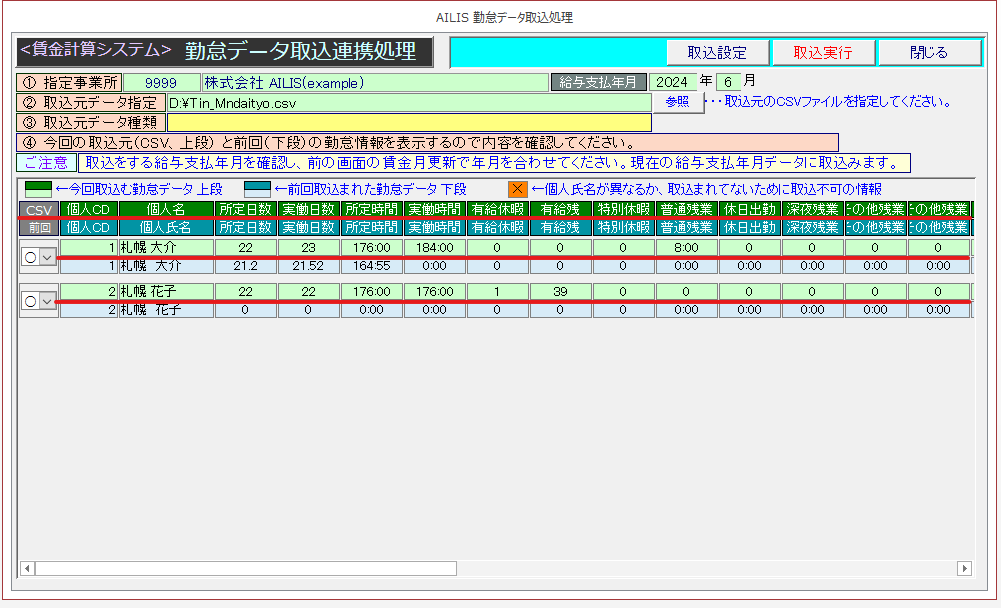This screenshot has height=608, width=1001.
Task: Click the green current-data legend swatch
Action: point(37,189)
